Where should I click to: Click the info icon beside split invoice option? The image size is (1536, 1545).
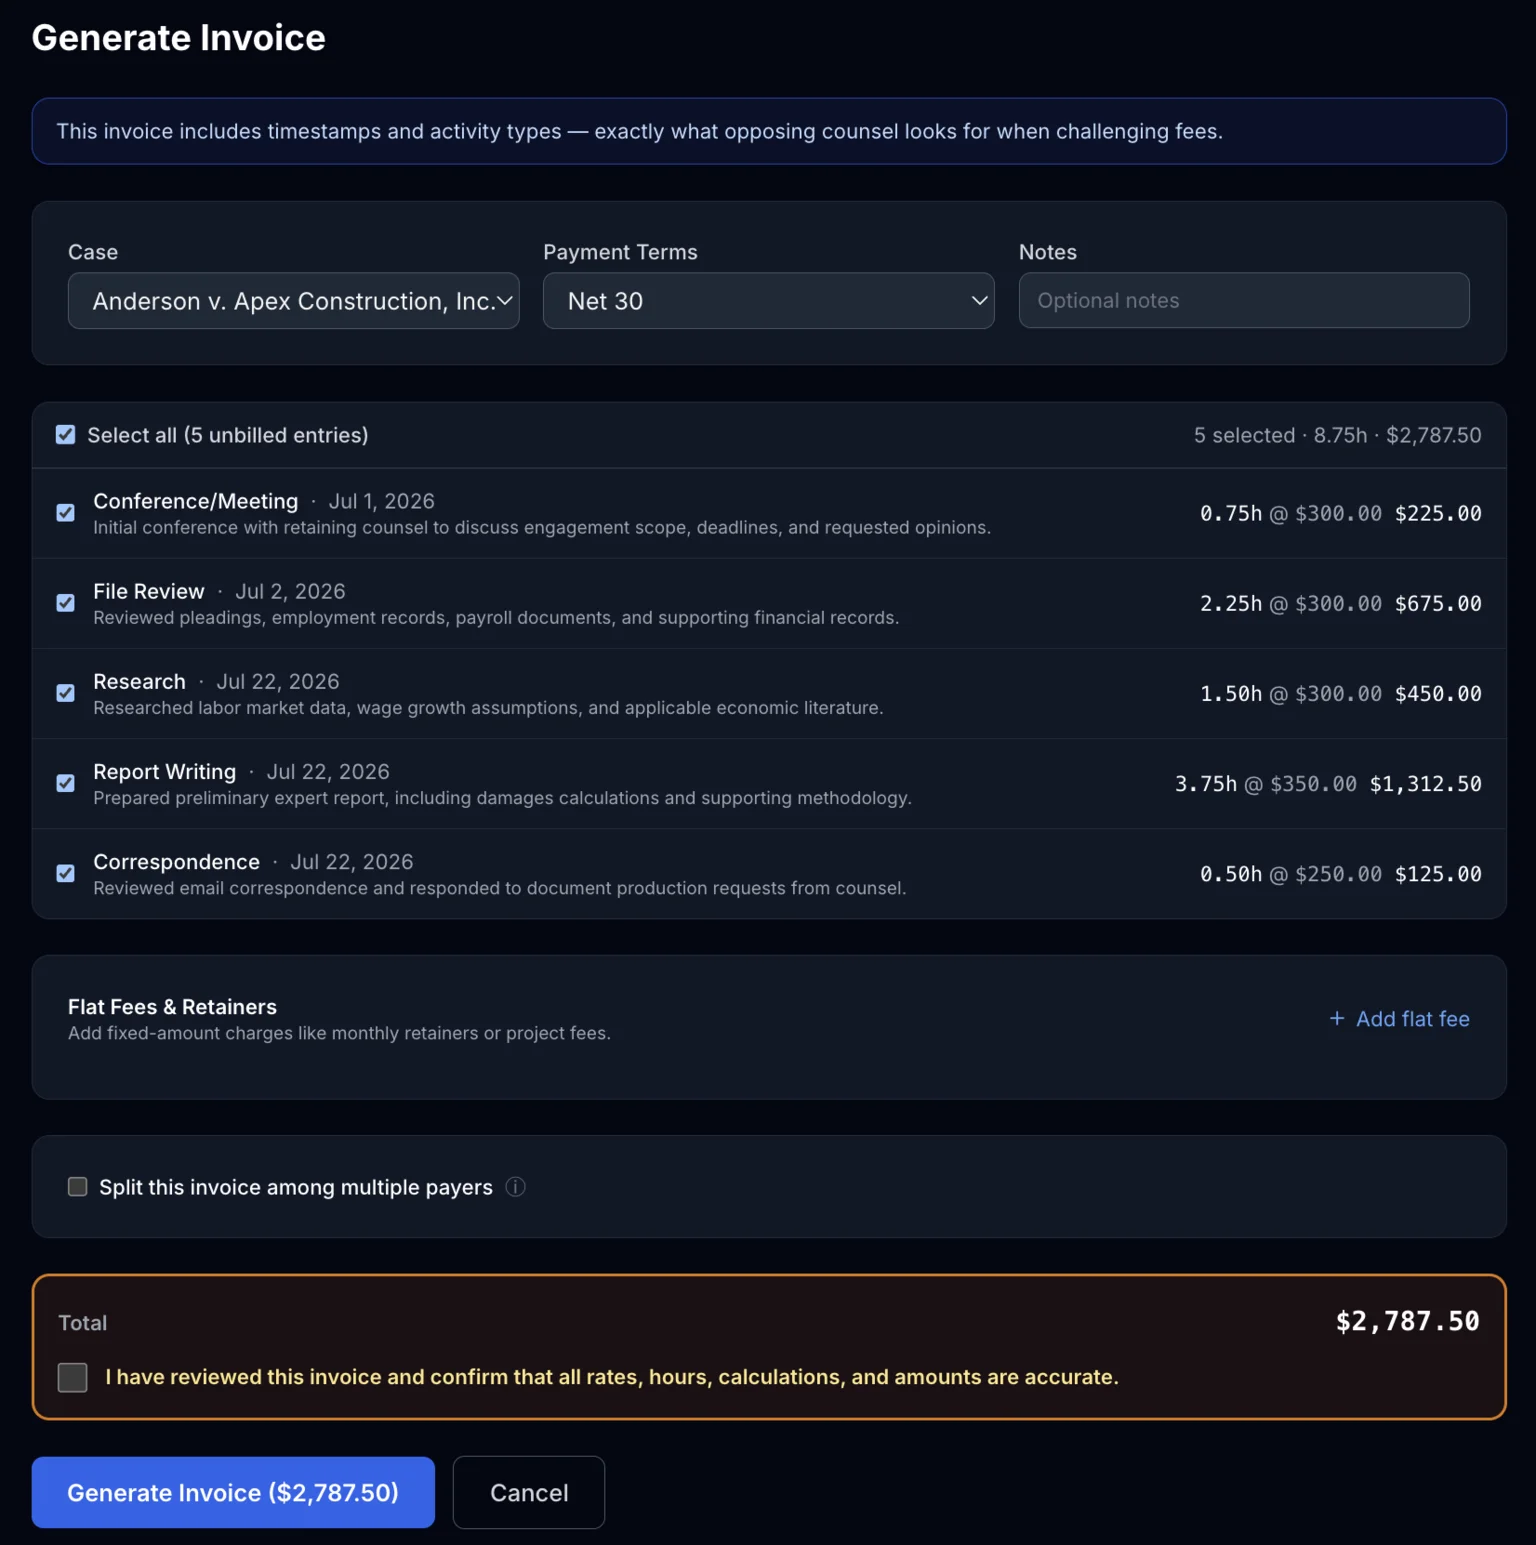click(515, 1187)
